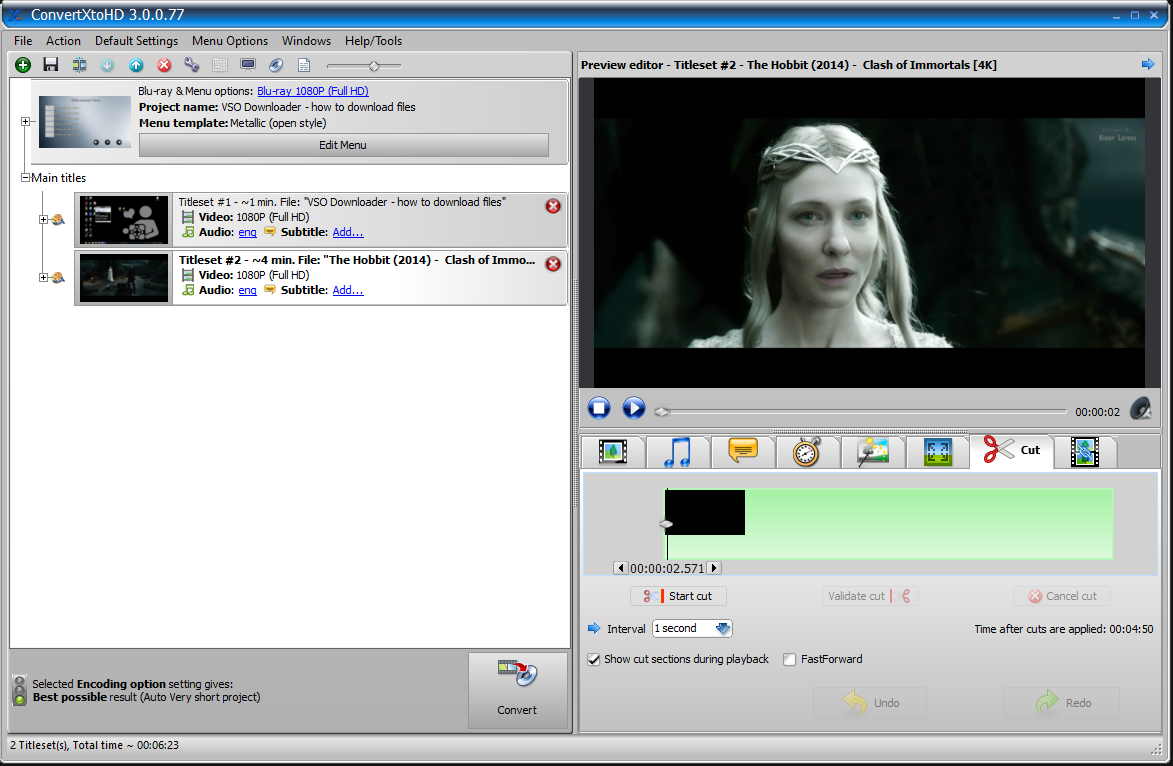Click the speaker volume icon in preview

pyautogui.click(x=1141, y=409)
